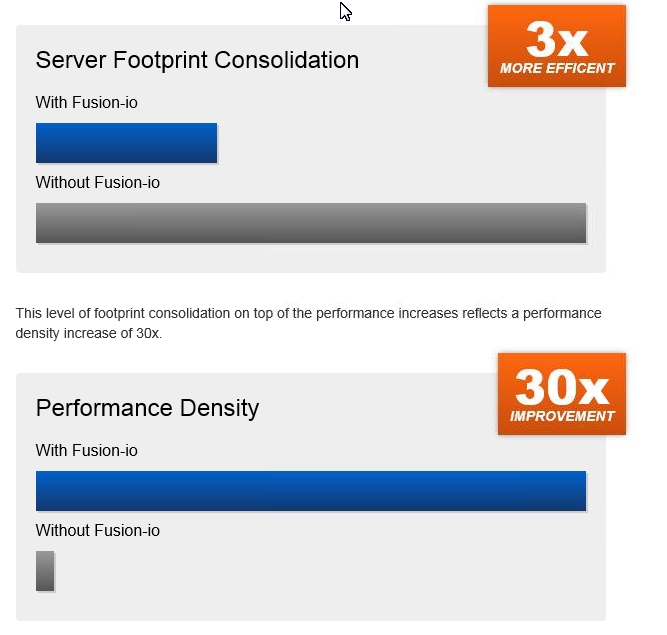Click the paragraph about footprint consolidation
667x635 pixels.
[x=308, y=323]
